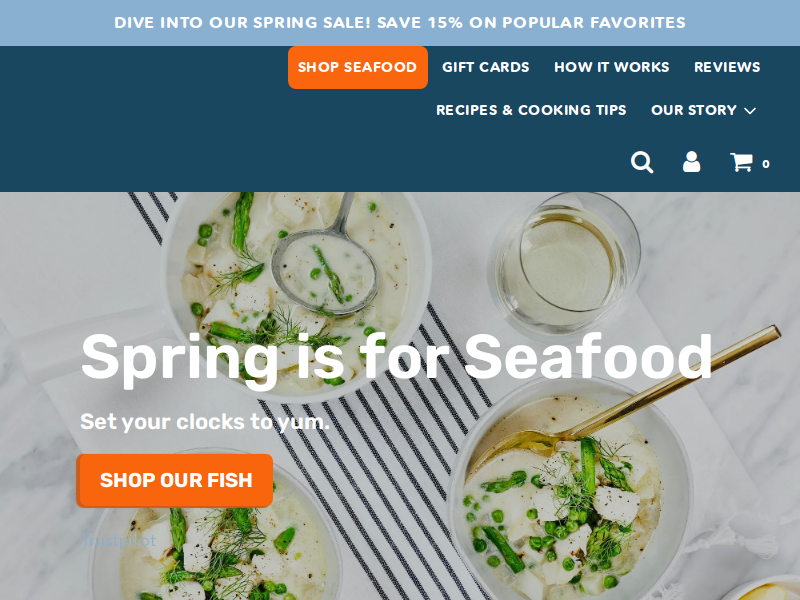Click the Shop Our Fish button

(x=175, y=481)
